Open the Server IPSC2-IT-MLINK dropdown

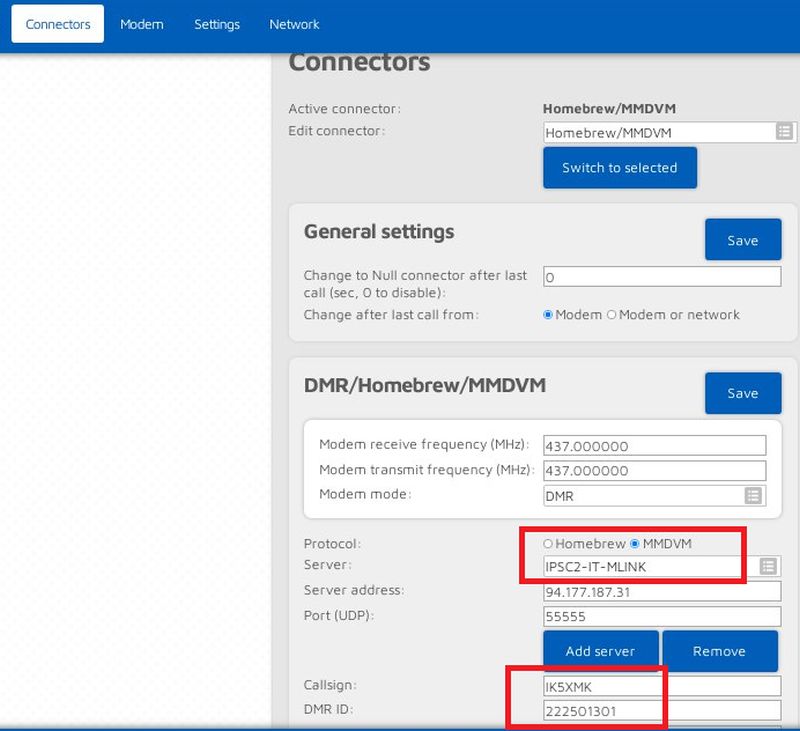662,566
